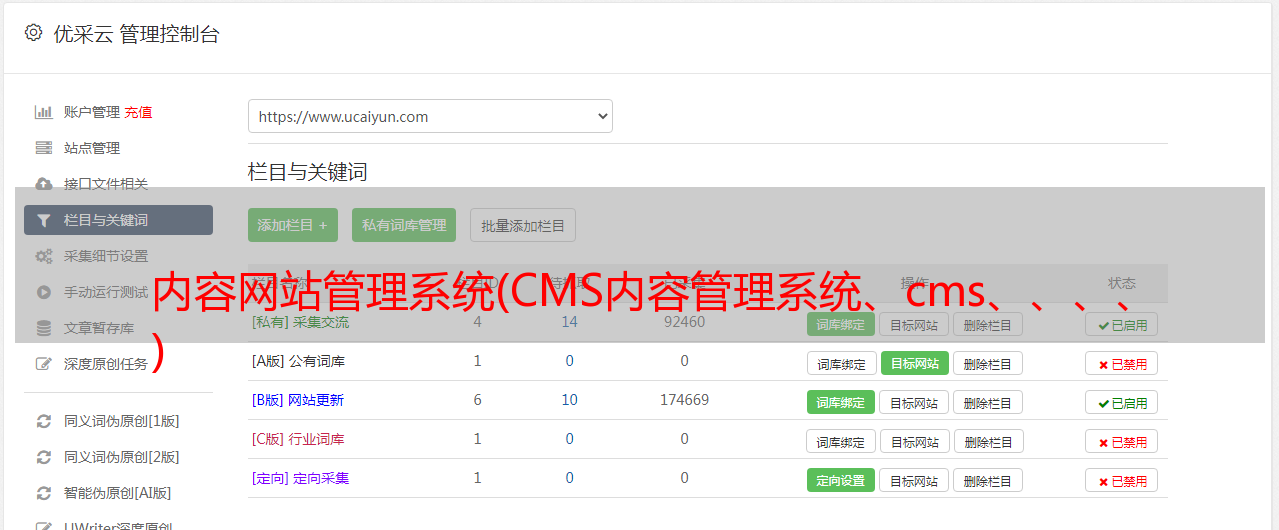The image size is (1279, 530).
Task: Select the [C版] 行业词库 column name
Action: [298, 439]
